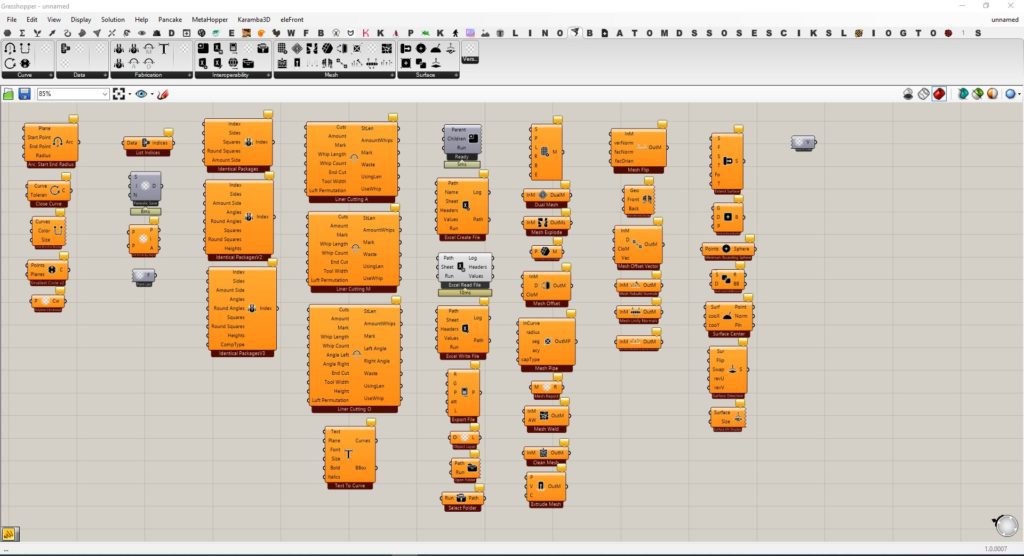Toggle the preview eye icon in canvas toolbar
Screen dimensions: 1024x556
(x=141, y=94)
